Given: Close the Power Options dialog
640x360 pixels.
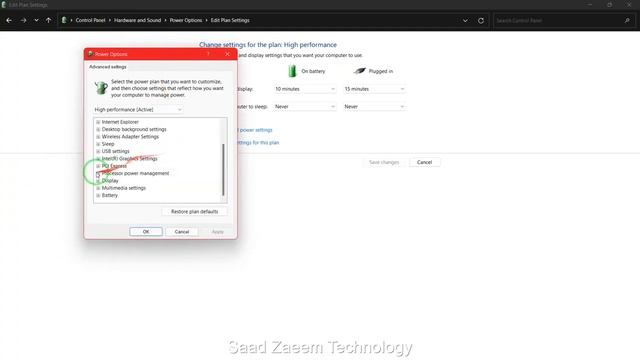Looking at the screenshot, I should point(227,54).
